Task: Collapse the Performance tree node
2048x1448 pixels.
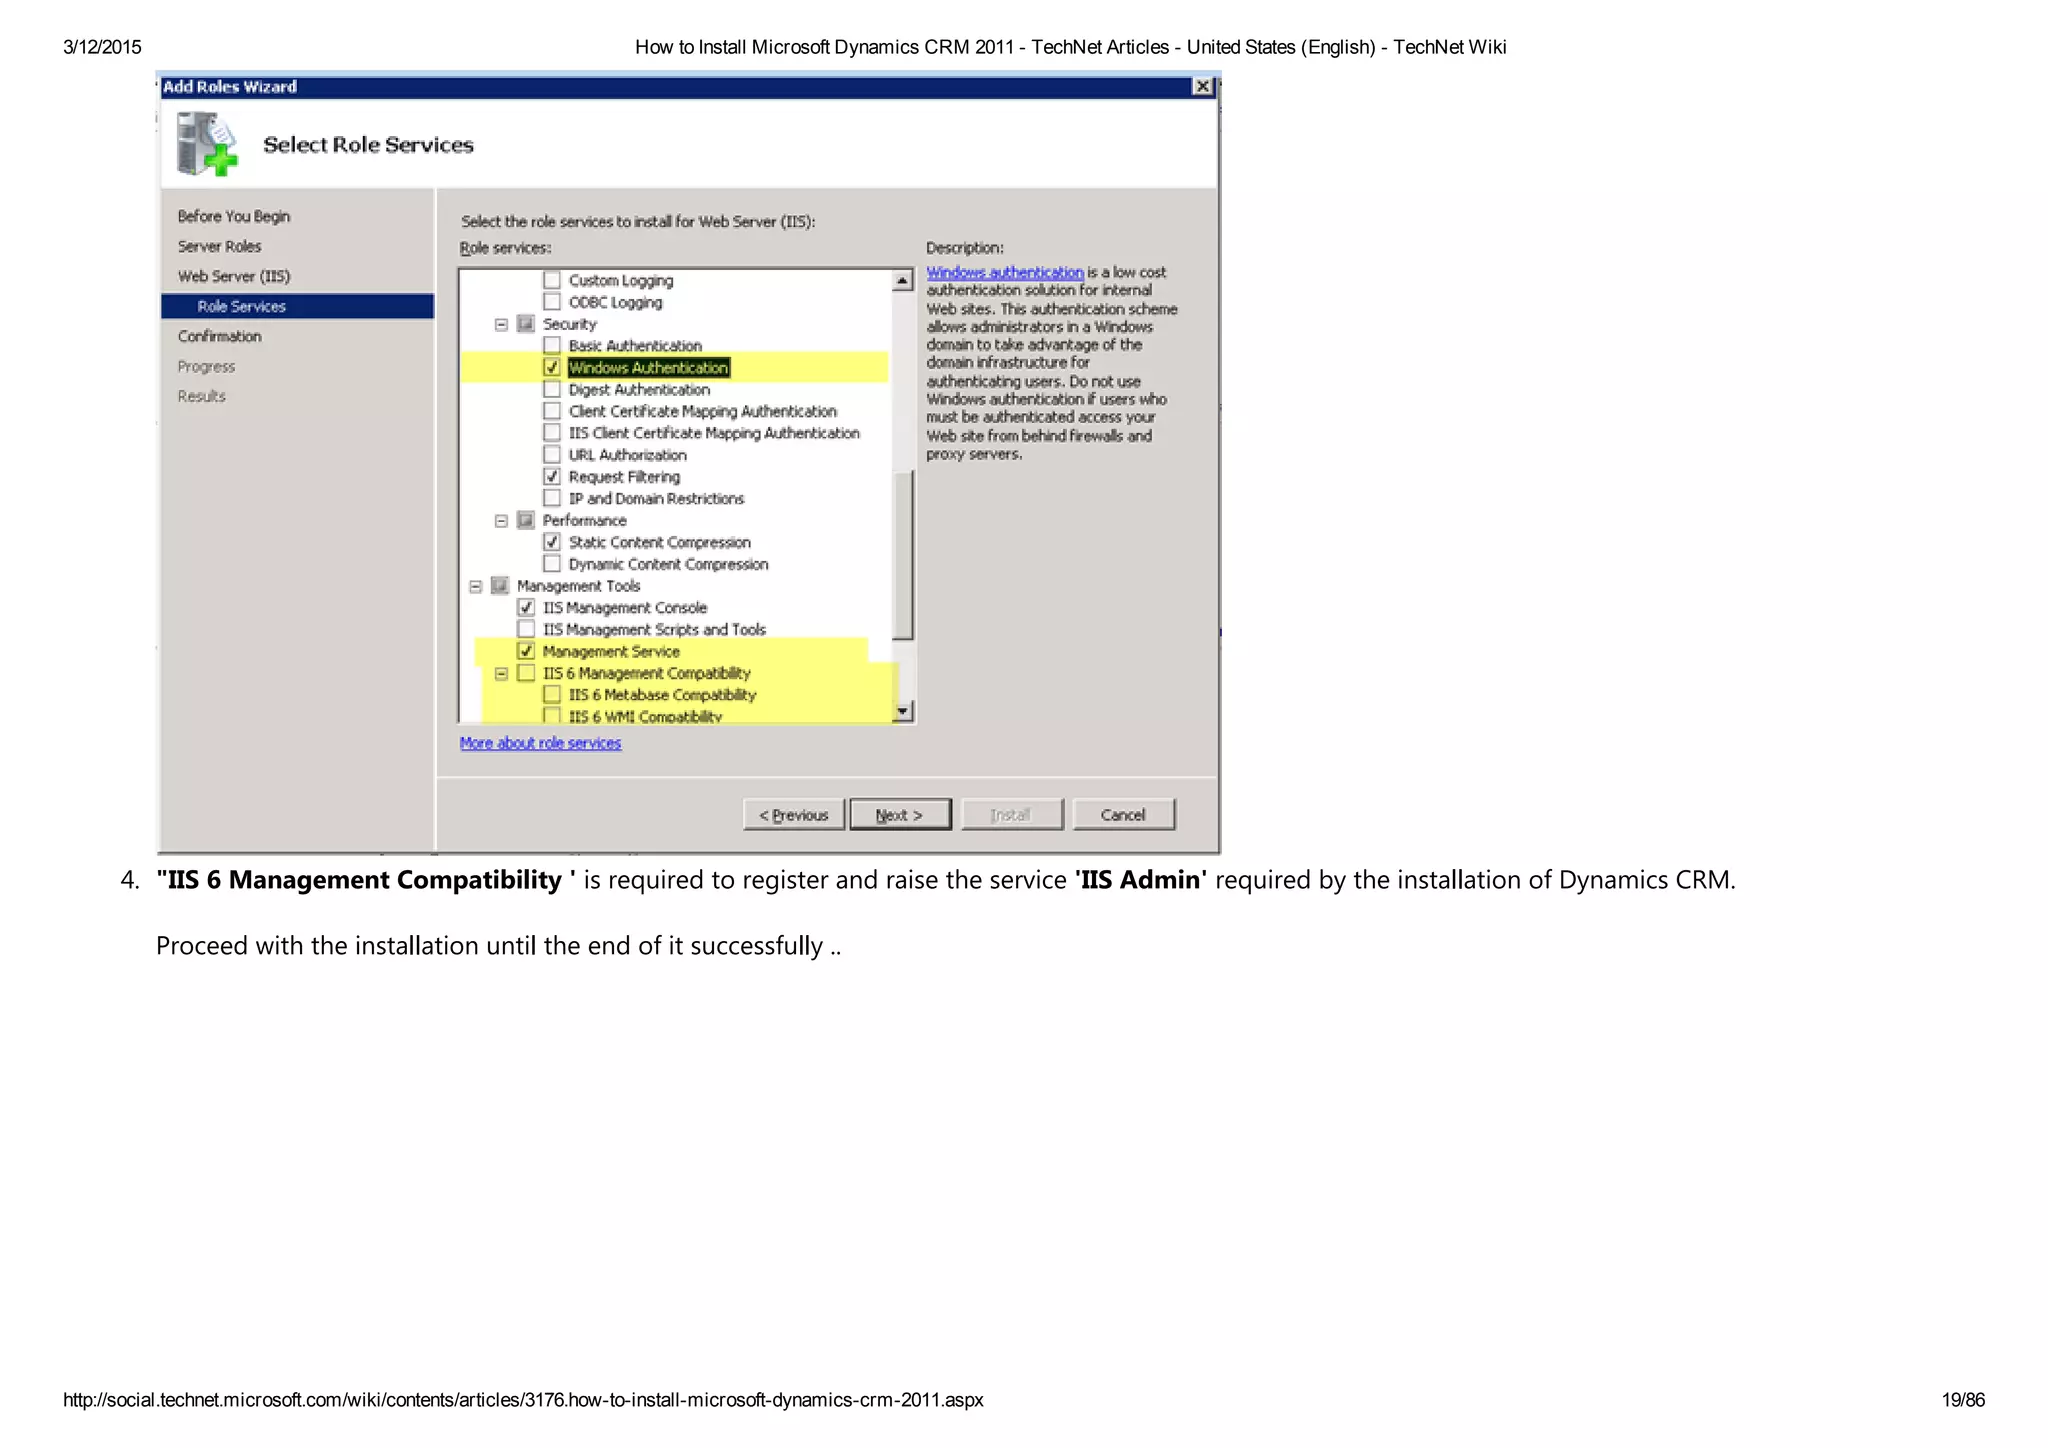Action: 501,520
